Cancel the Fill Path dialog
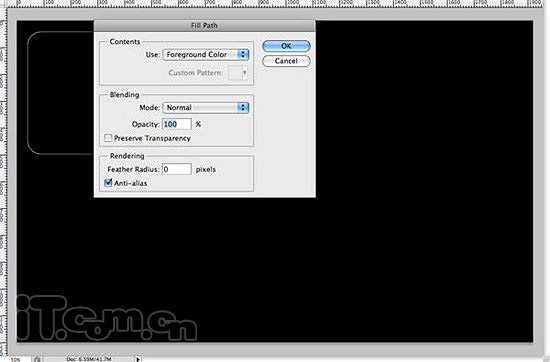This screenshot has width=550, height=362. coord(286,61)
